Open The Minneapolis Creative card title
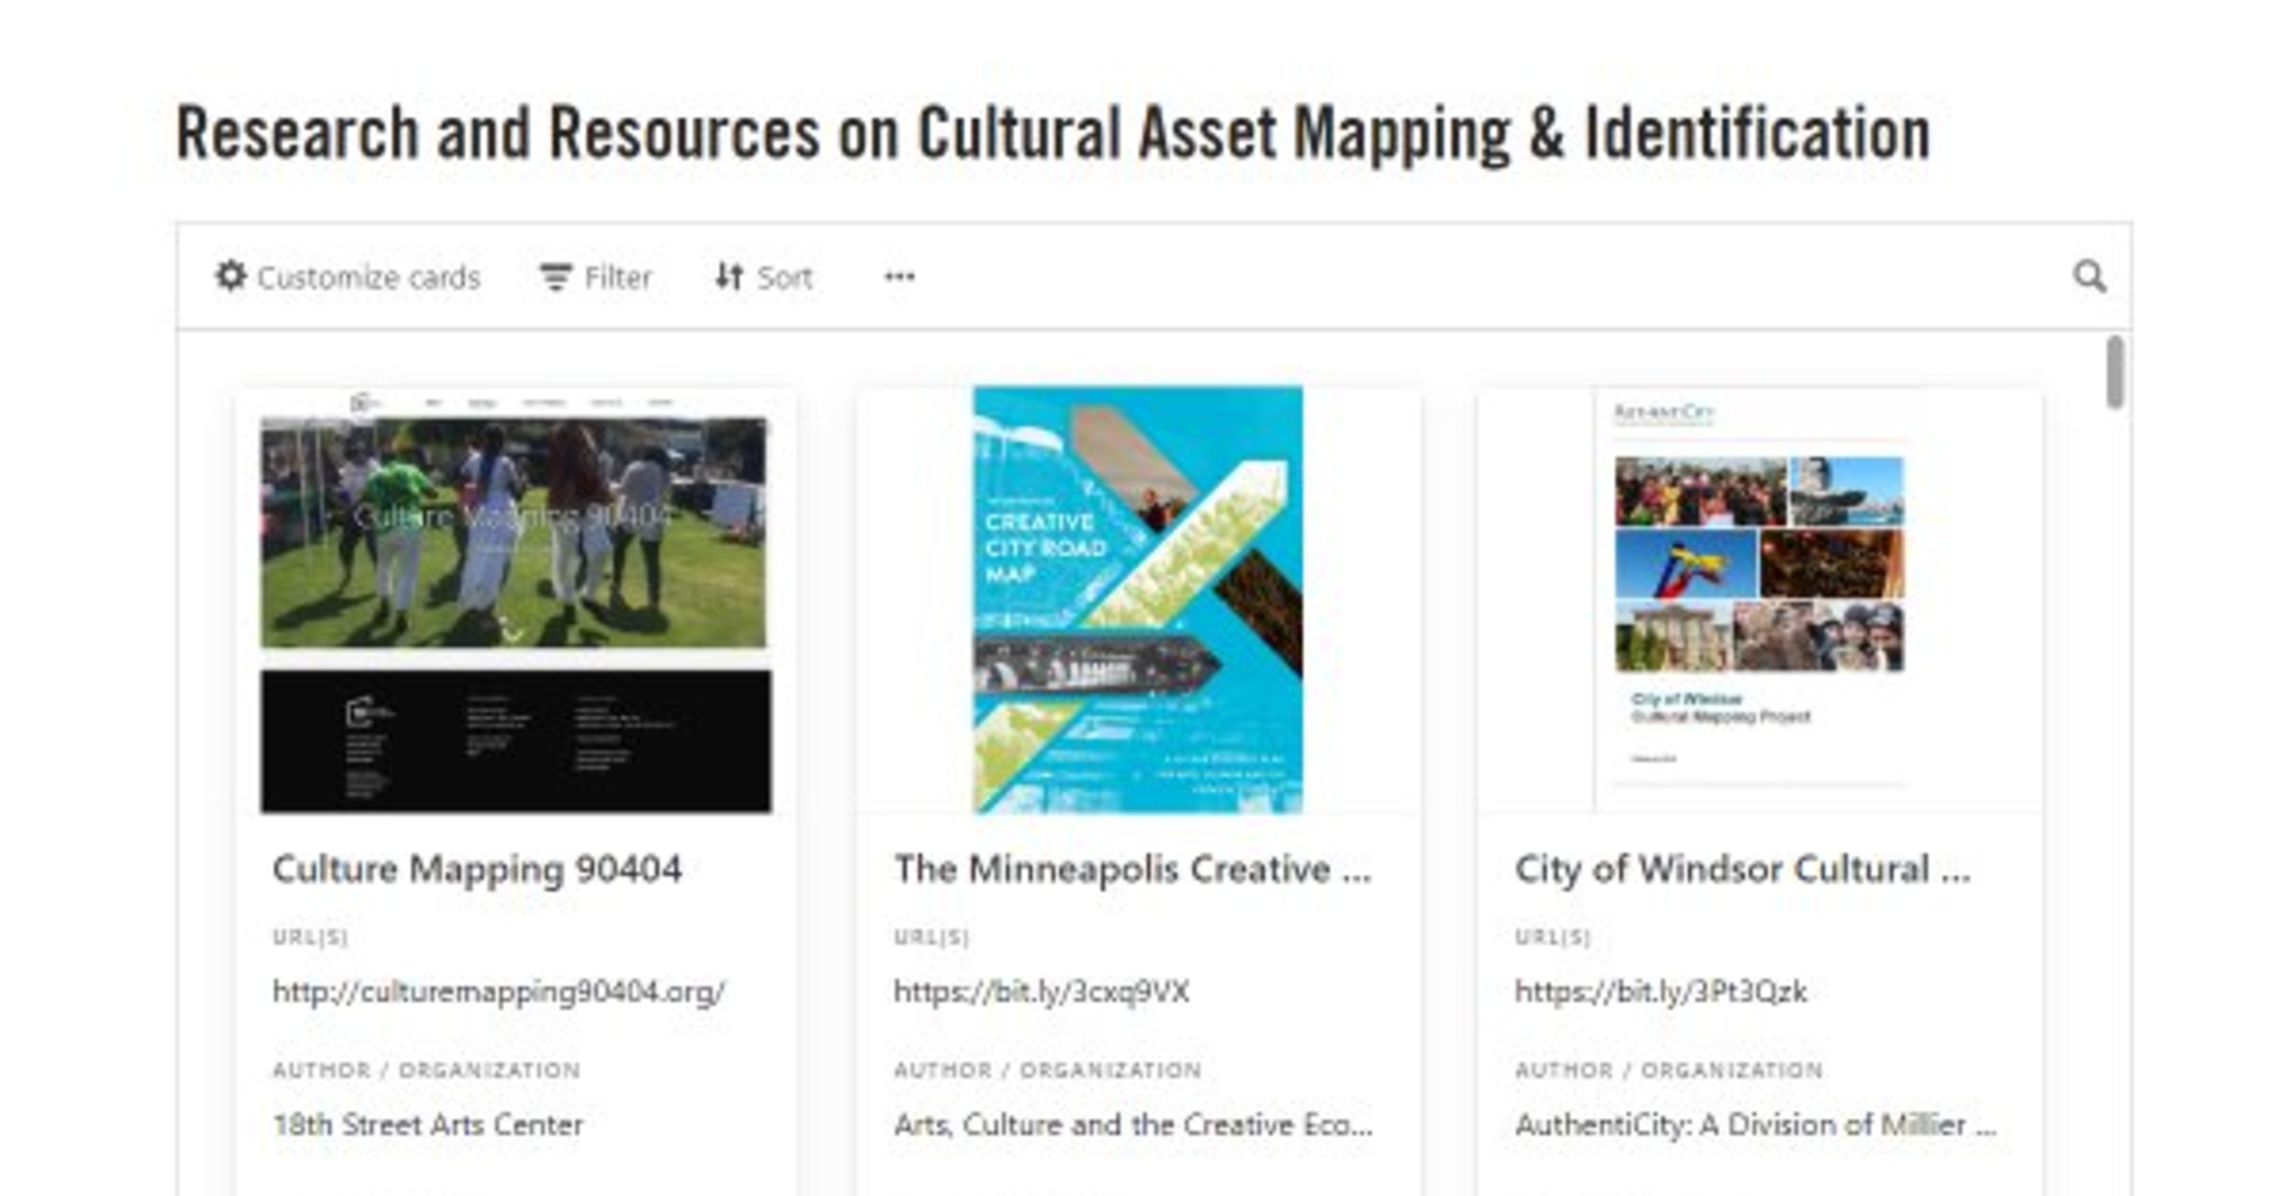2286x1196 pixels. [x=1131, y=869]
